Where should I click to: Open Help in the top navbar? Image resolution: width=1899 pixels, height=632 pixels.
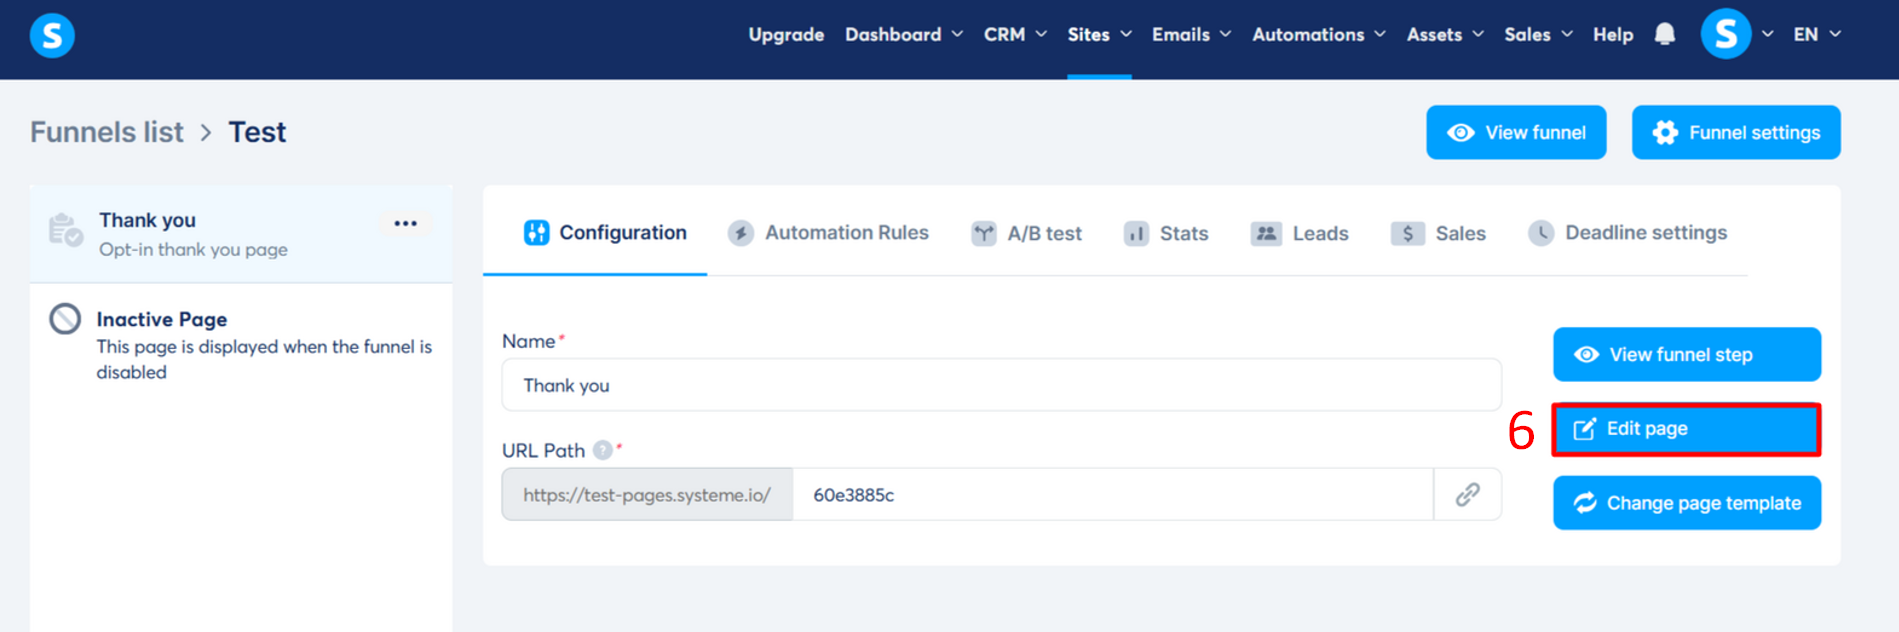1613,34
